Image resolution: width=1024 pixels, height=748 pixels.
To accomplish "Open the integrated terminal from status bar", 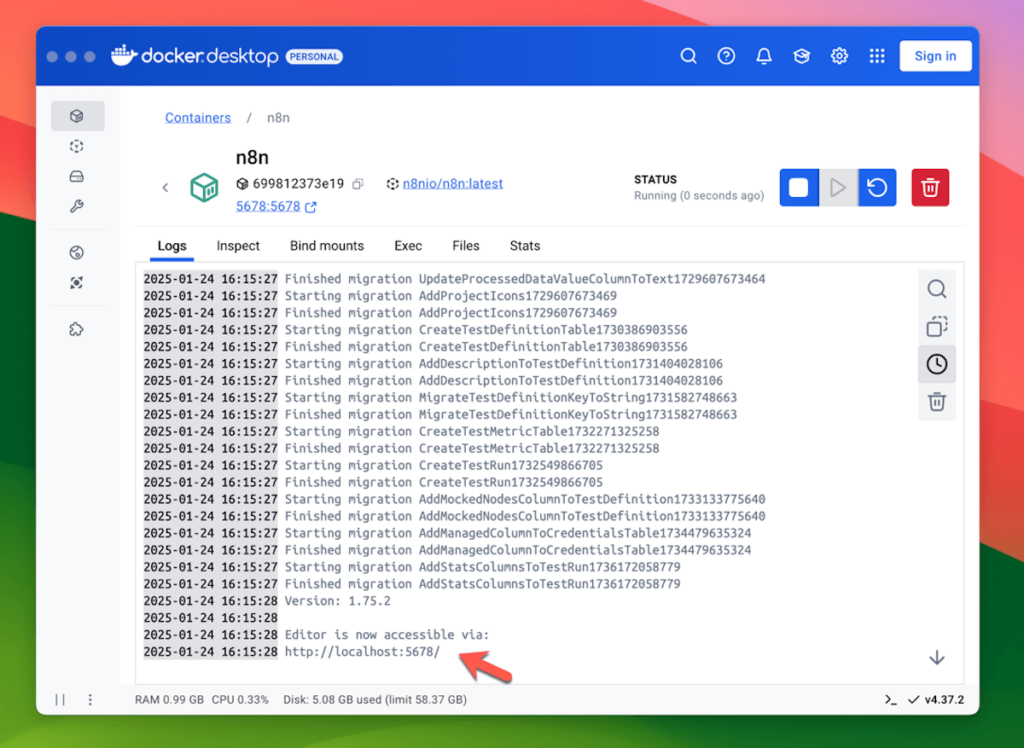I will (891, 700).
